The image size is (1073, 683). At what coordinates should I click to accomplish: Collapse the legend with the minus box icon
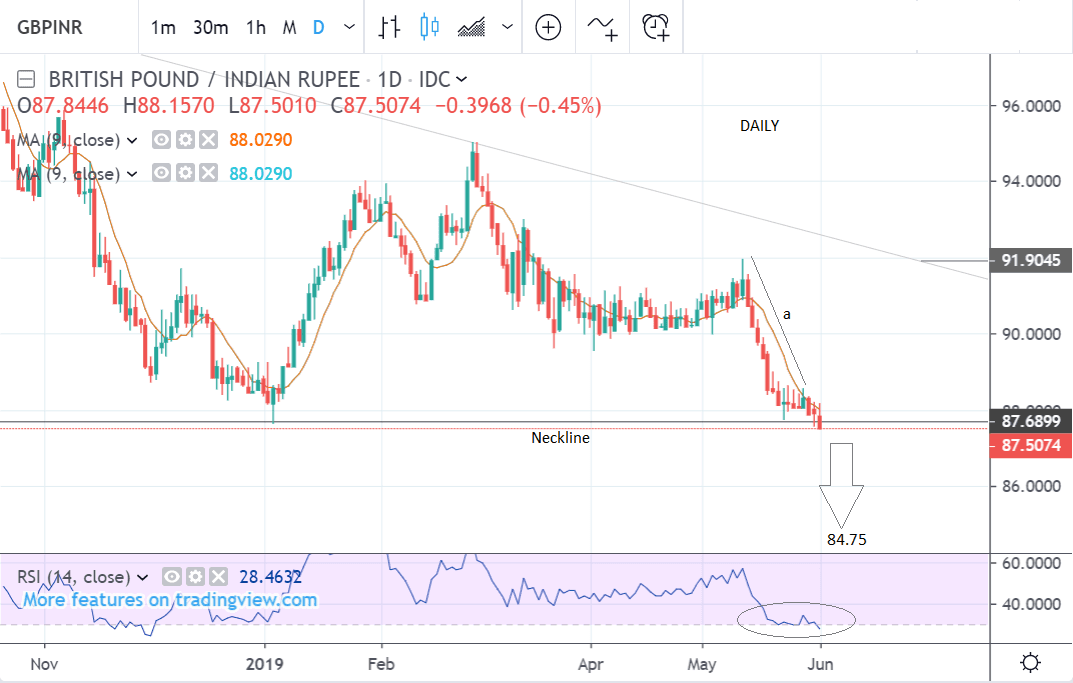[x=26, y=79]
